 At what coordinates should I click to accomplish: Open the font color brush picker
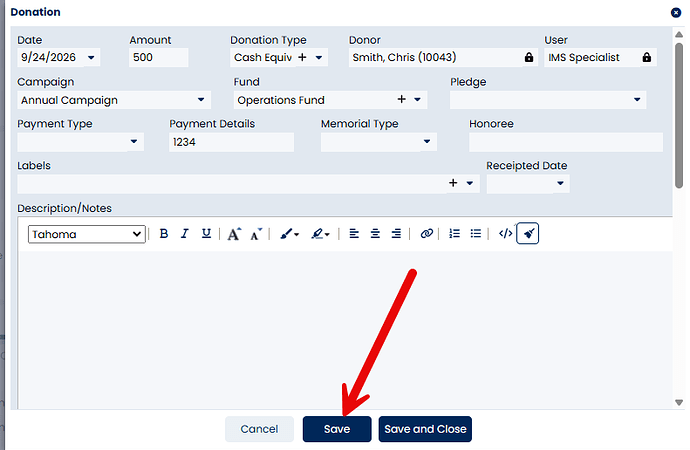tap(290, 234)
